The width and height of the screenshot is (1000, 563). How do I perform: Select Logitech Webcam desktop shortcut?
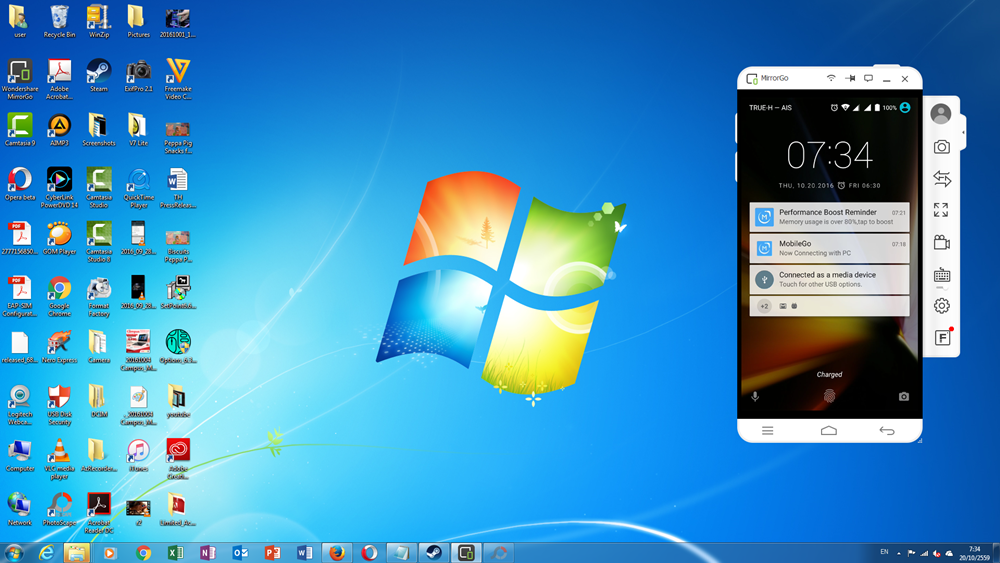pyautogui.click(x=20, y=404)
